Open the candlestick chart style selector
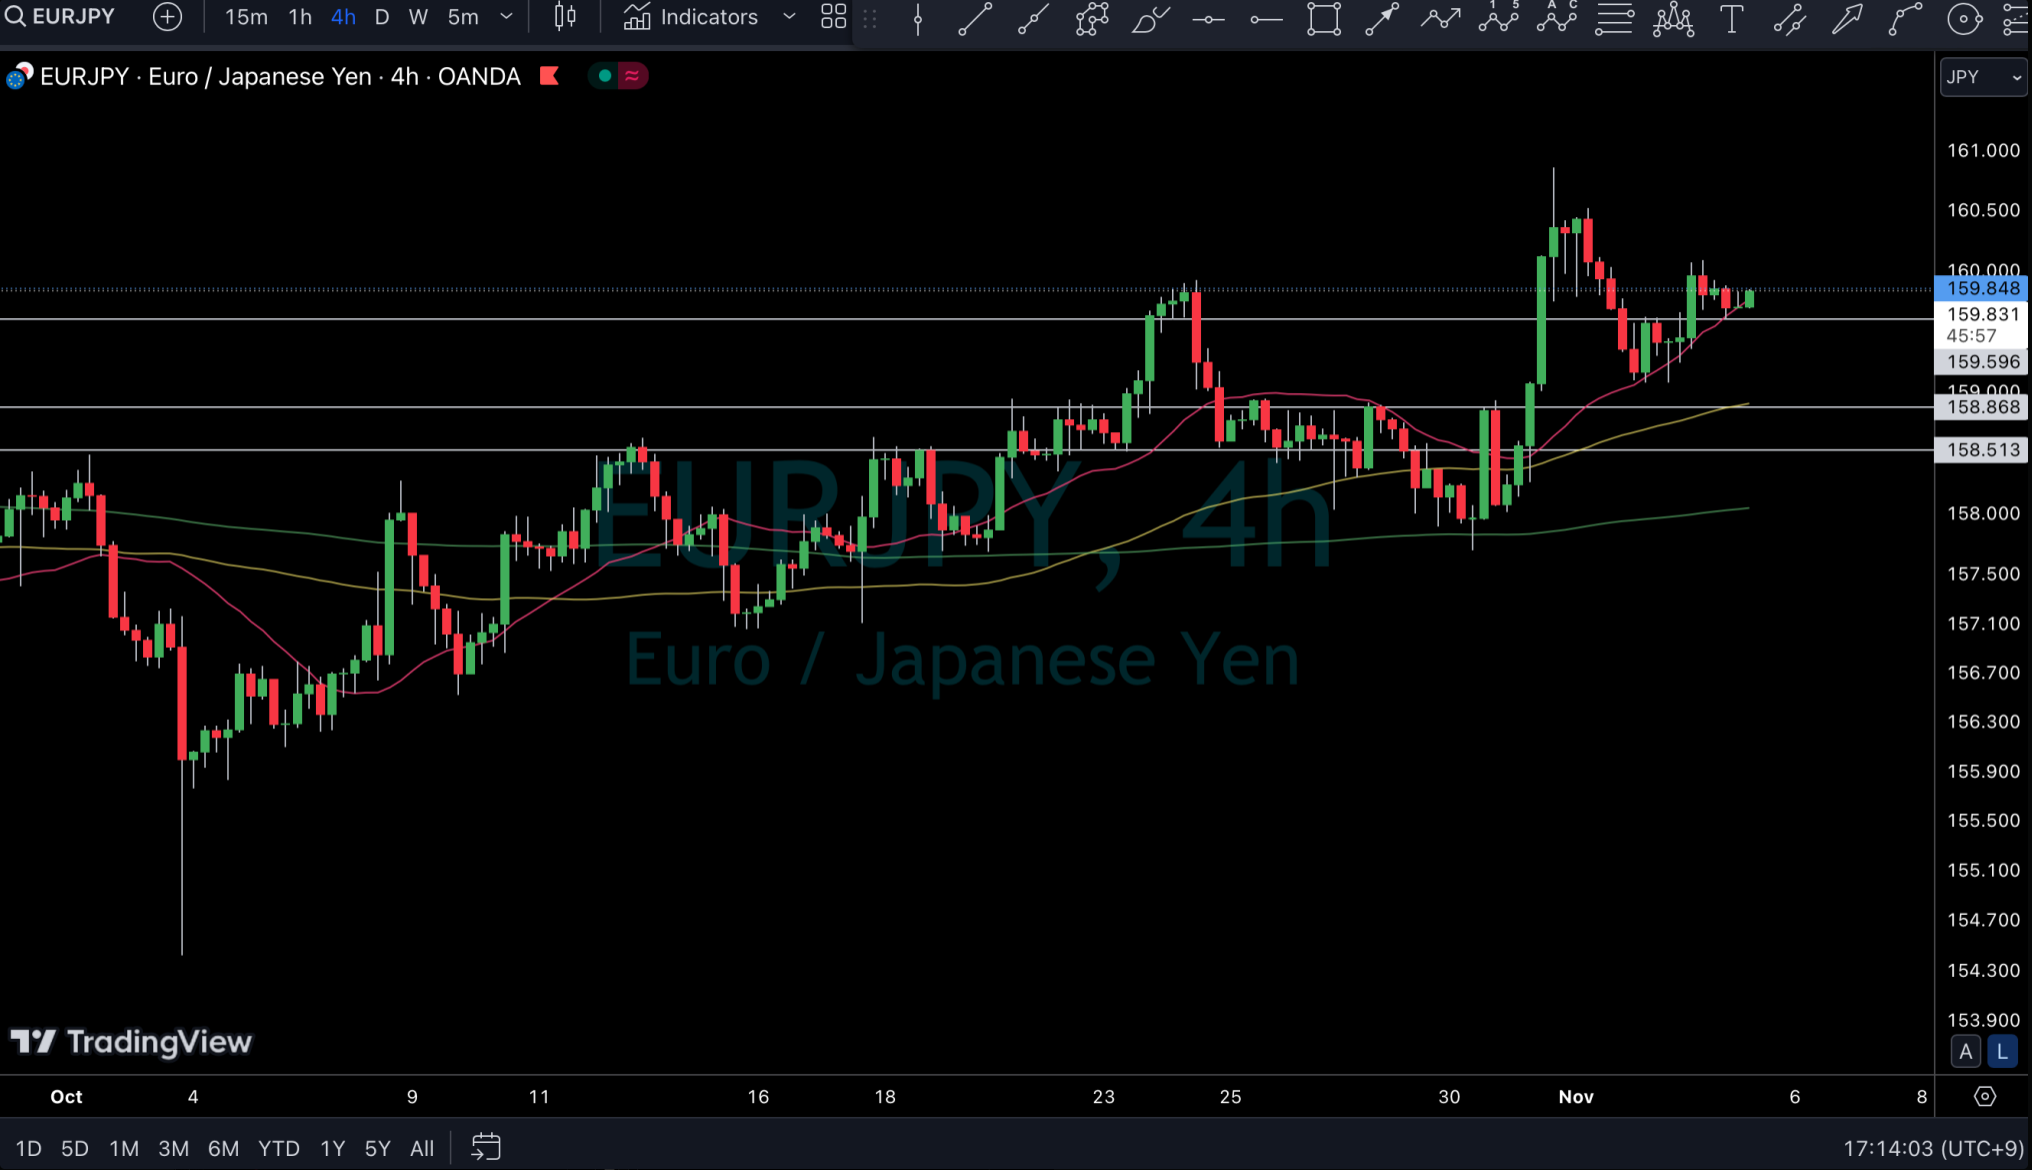The image size is (2032, 1170). click(565, 17)
